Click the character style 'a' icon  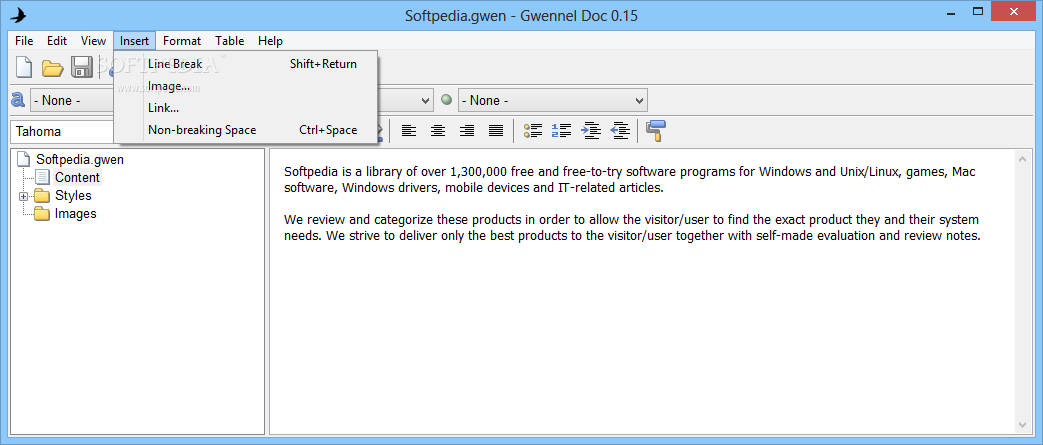point(18,100)
